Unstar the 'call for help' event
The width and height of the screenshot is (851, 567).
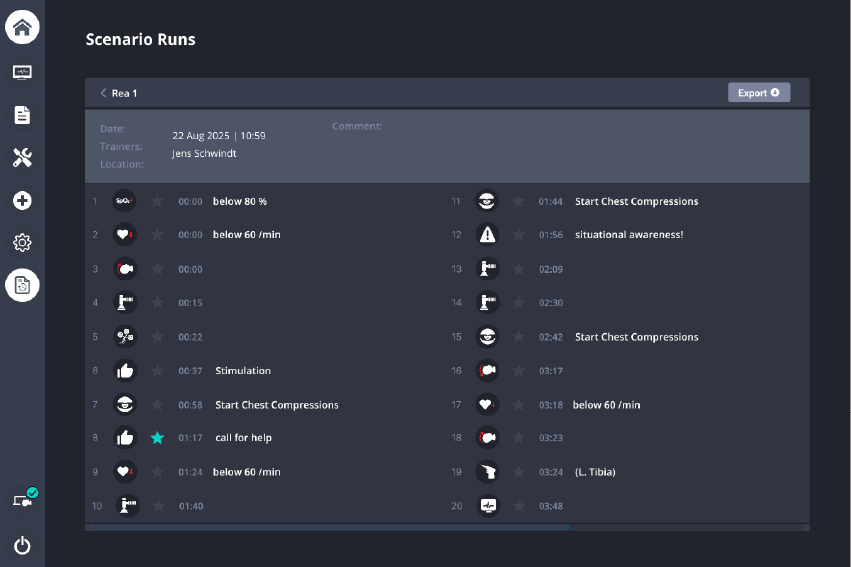(157, 438)
